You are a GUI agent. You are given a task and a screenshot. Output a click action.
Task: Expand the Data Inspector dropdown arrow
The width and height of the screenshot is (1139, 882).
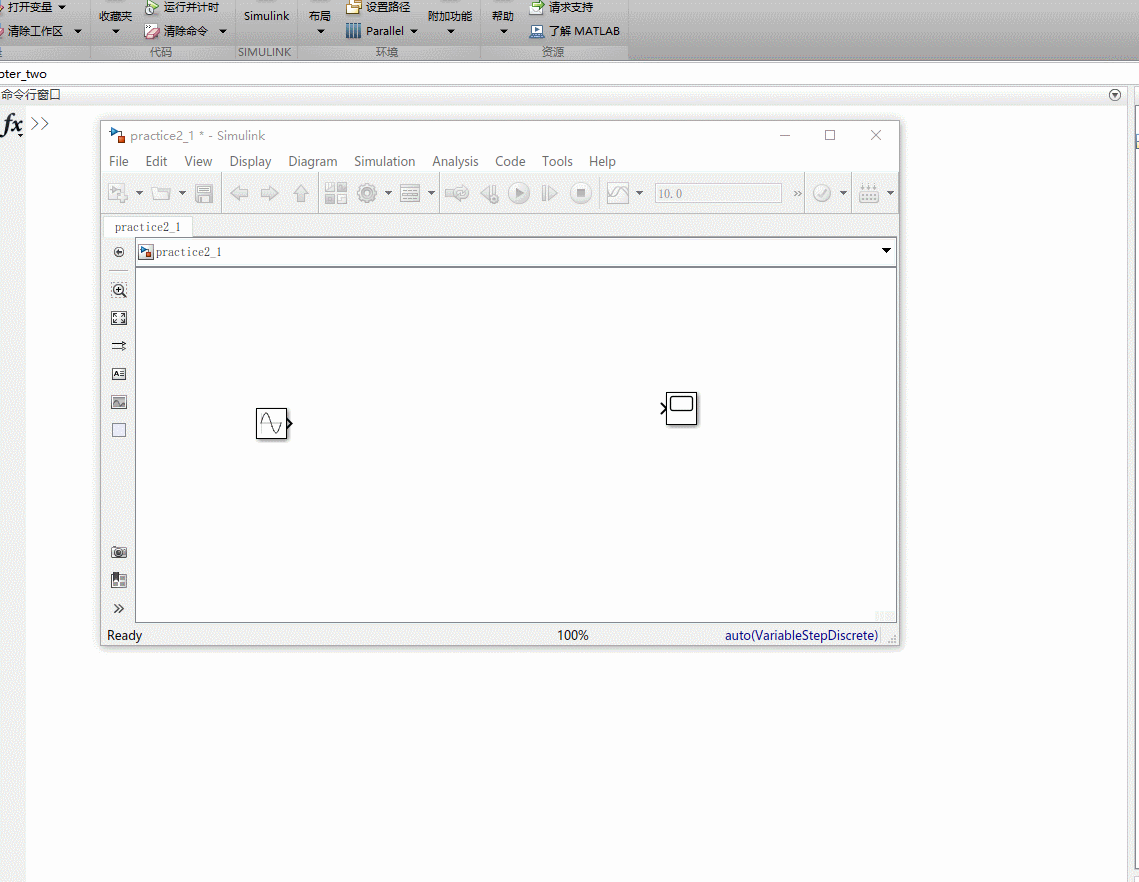(x=639, y=193)
